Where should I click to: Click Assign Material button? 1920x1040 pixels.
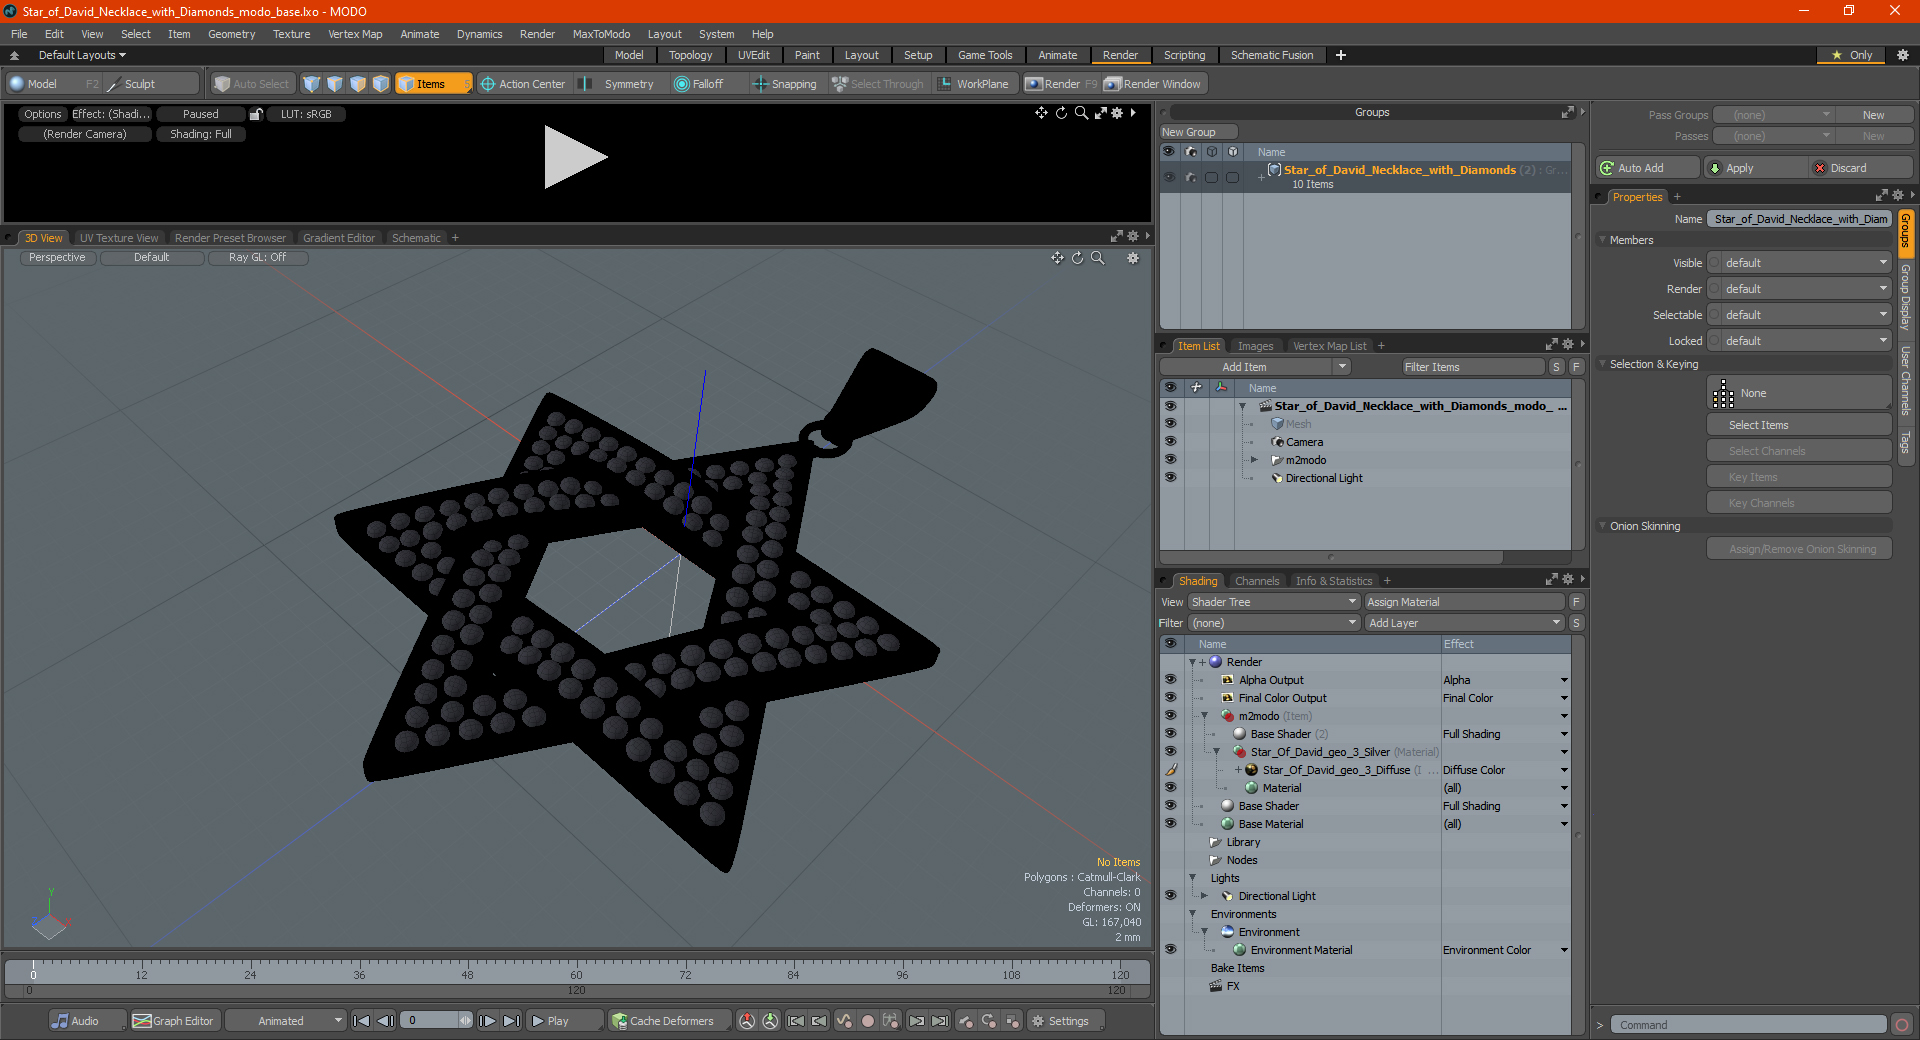point(1464,602)
